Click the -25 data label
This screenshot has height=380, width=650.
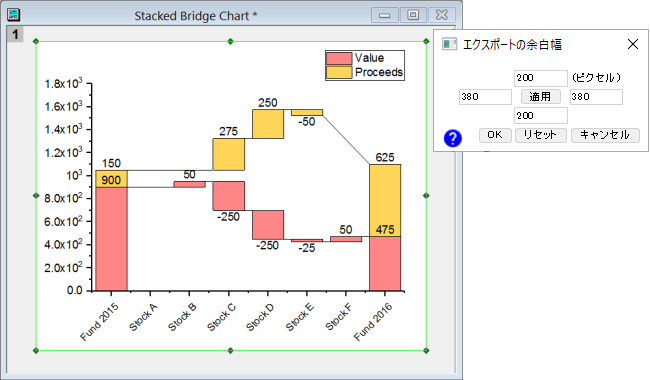coord(307,248)
